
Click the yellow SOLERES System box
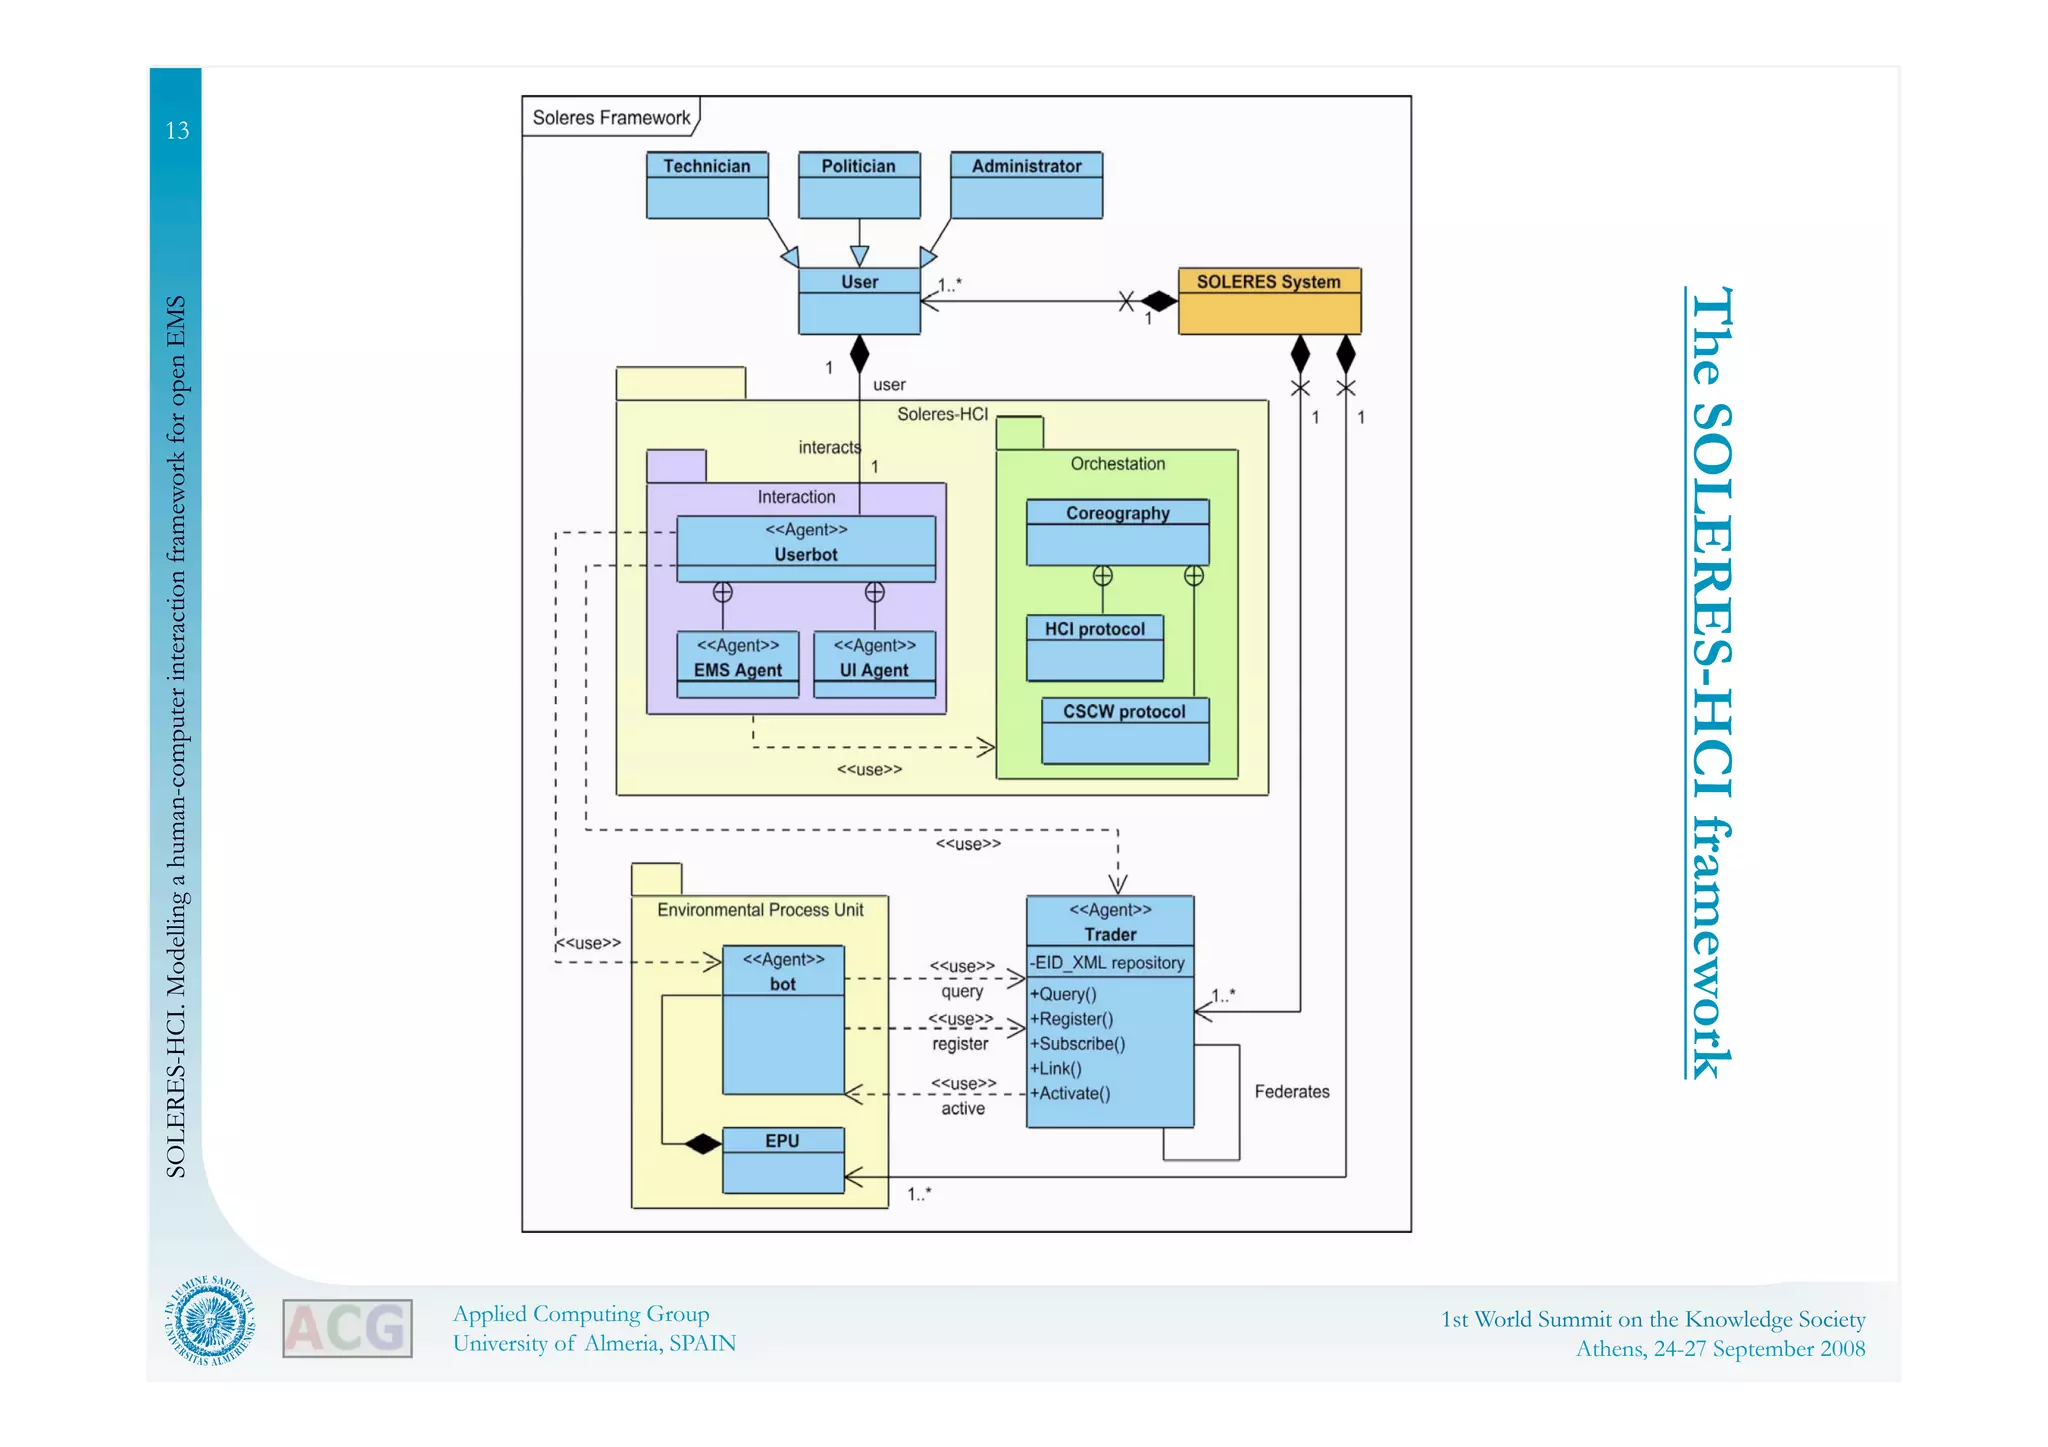point(1268,300)
